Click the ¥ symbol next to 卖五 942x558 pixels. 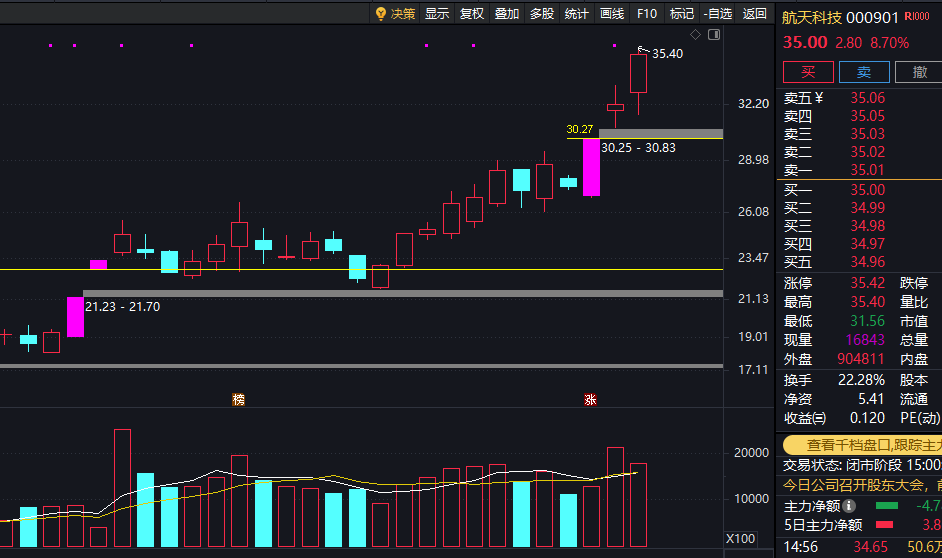[x=819, y=98]
